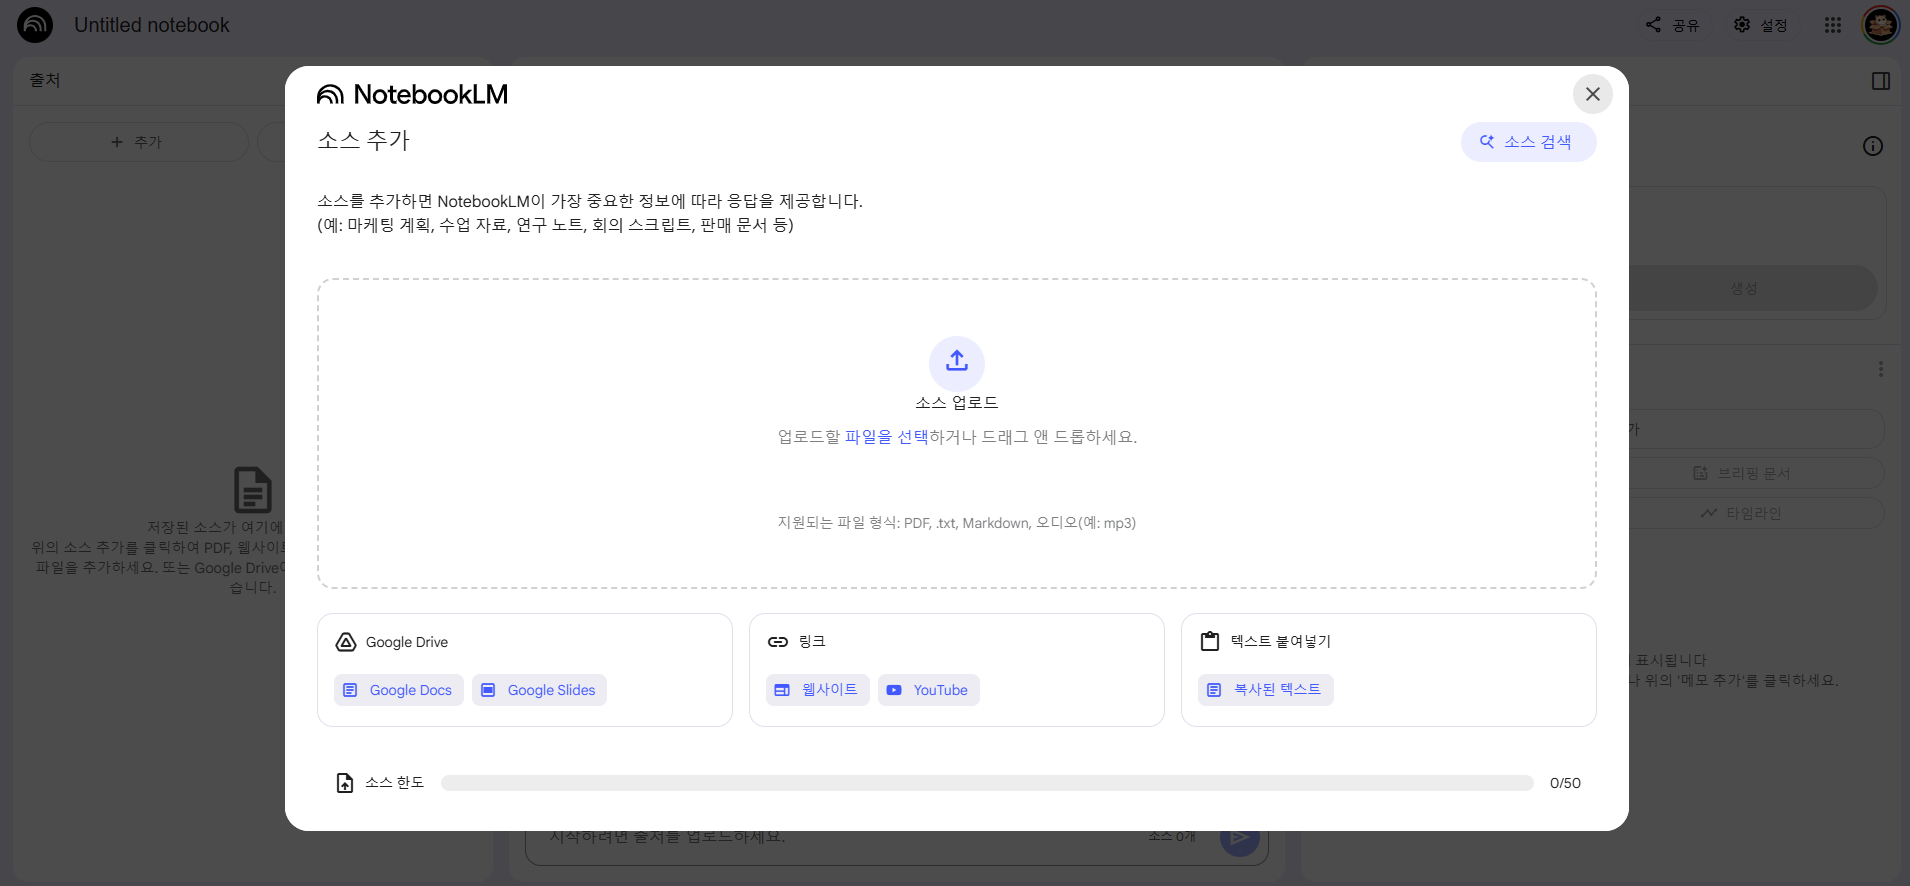Add a YouTube link source
Image resolution: width=1910 pixels, height=886 pixels.
(929, 690)
